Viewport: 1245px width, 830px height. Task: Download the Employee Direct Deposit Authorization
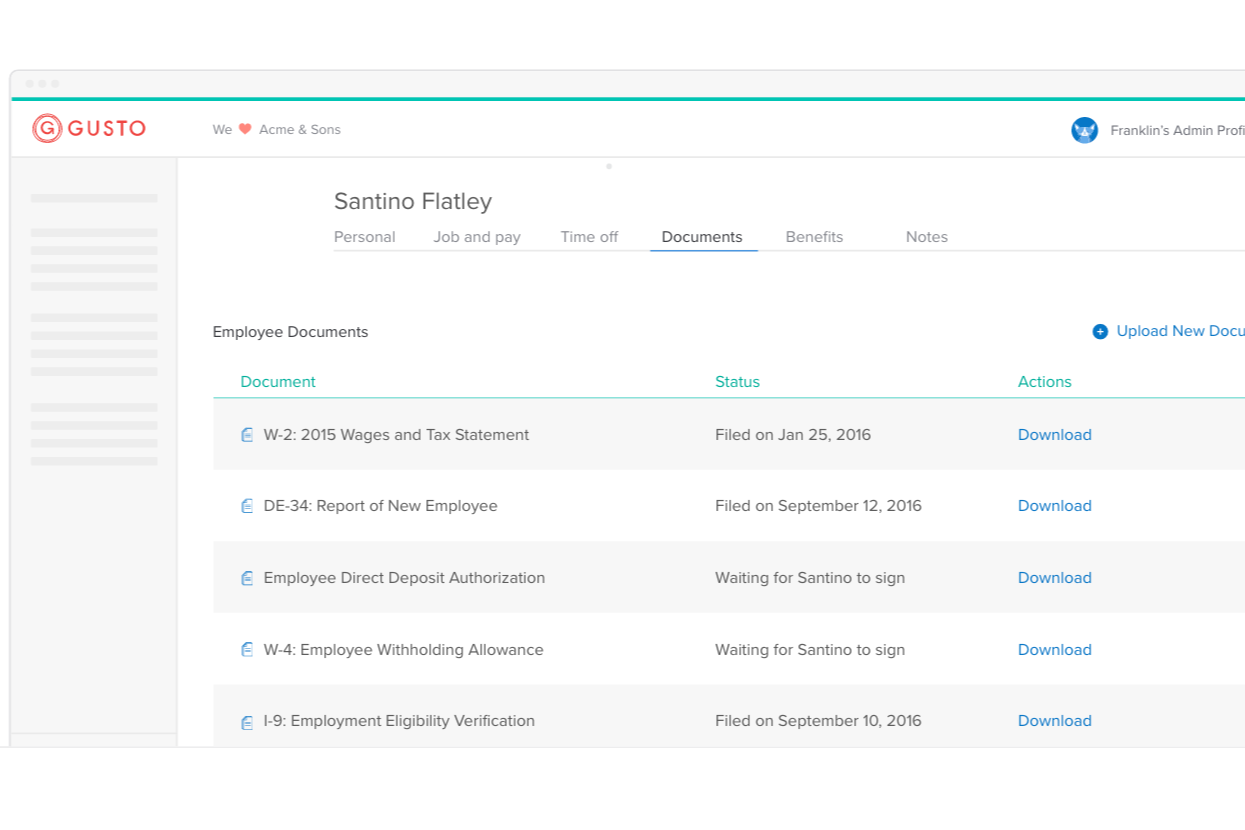click(x=1054, y=578)
